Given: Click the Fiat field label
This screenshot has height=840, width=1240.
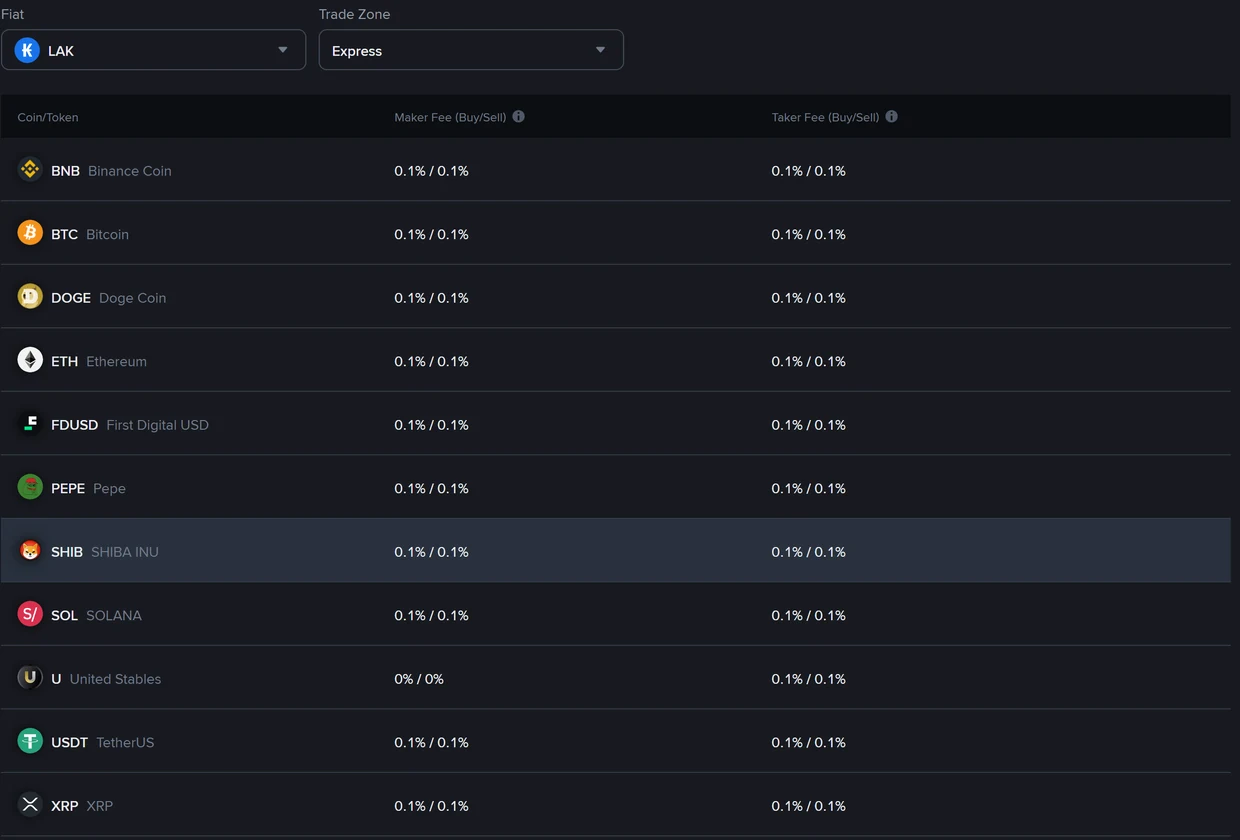Looking at the screenshot, I should 13,14.
